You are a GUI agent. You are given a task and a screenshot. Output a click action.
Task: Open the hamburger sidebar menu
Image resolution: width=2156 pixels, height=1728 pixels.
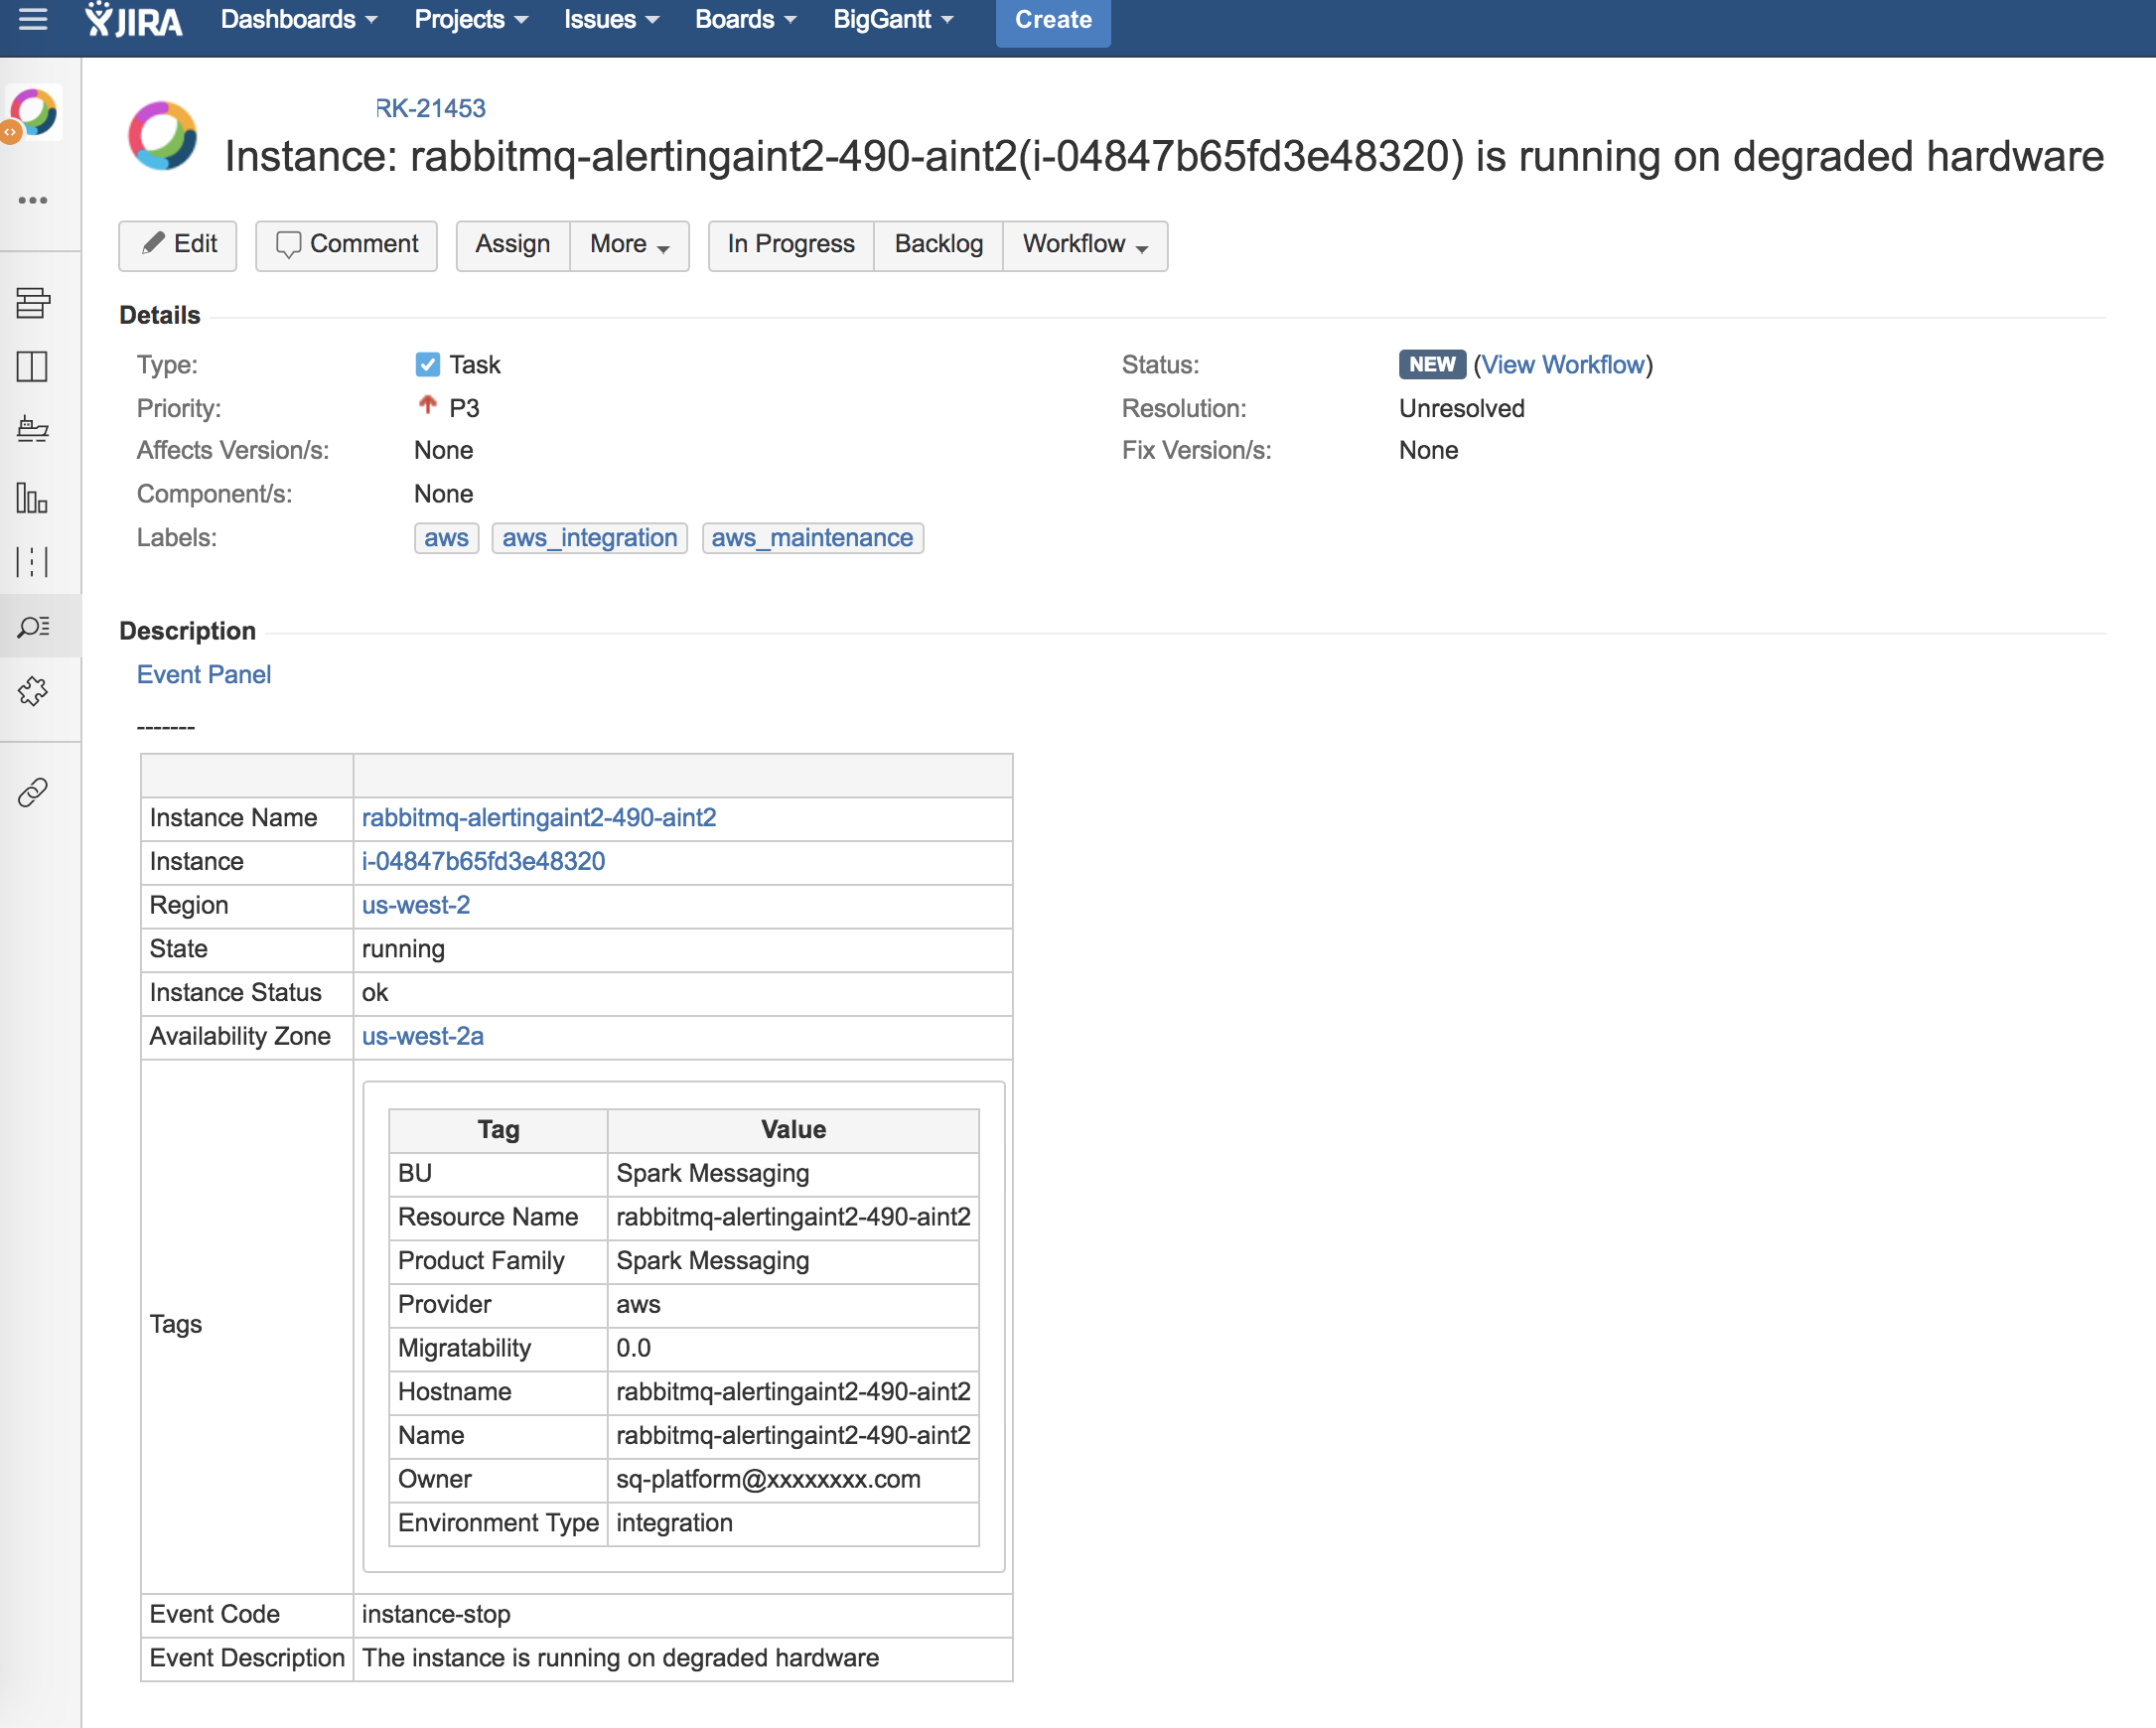[33, 19]
